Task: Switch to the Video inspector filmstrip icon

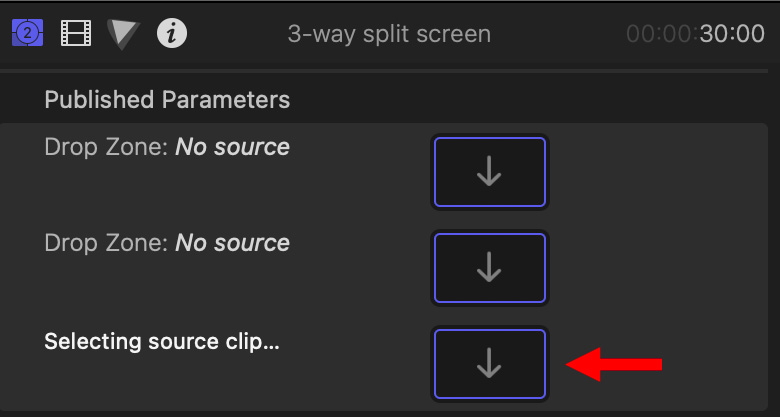Action: tap(76, 33)
